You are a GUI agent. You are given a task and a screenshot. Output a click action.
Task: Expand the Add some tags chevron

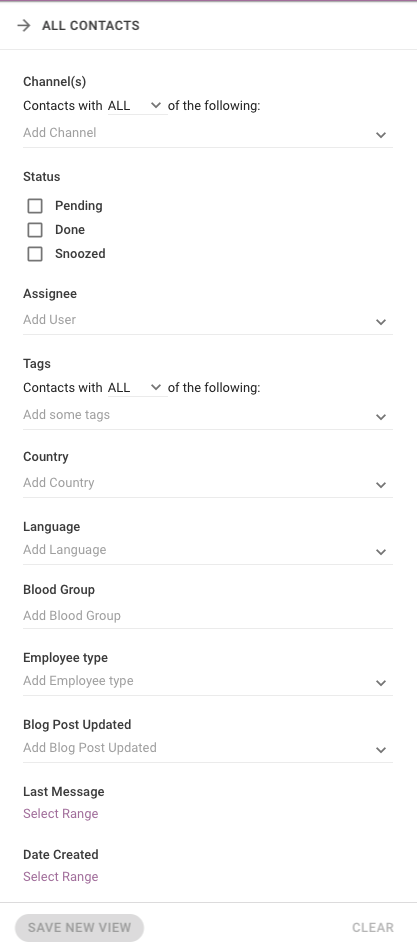tap(381, 417)
